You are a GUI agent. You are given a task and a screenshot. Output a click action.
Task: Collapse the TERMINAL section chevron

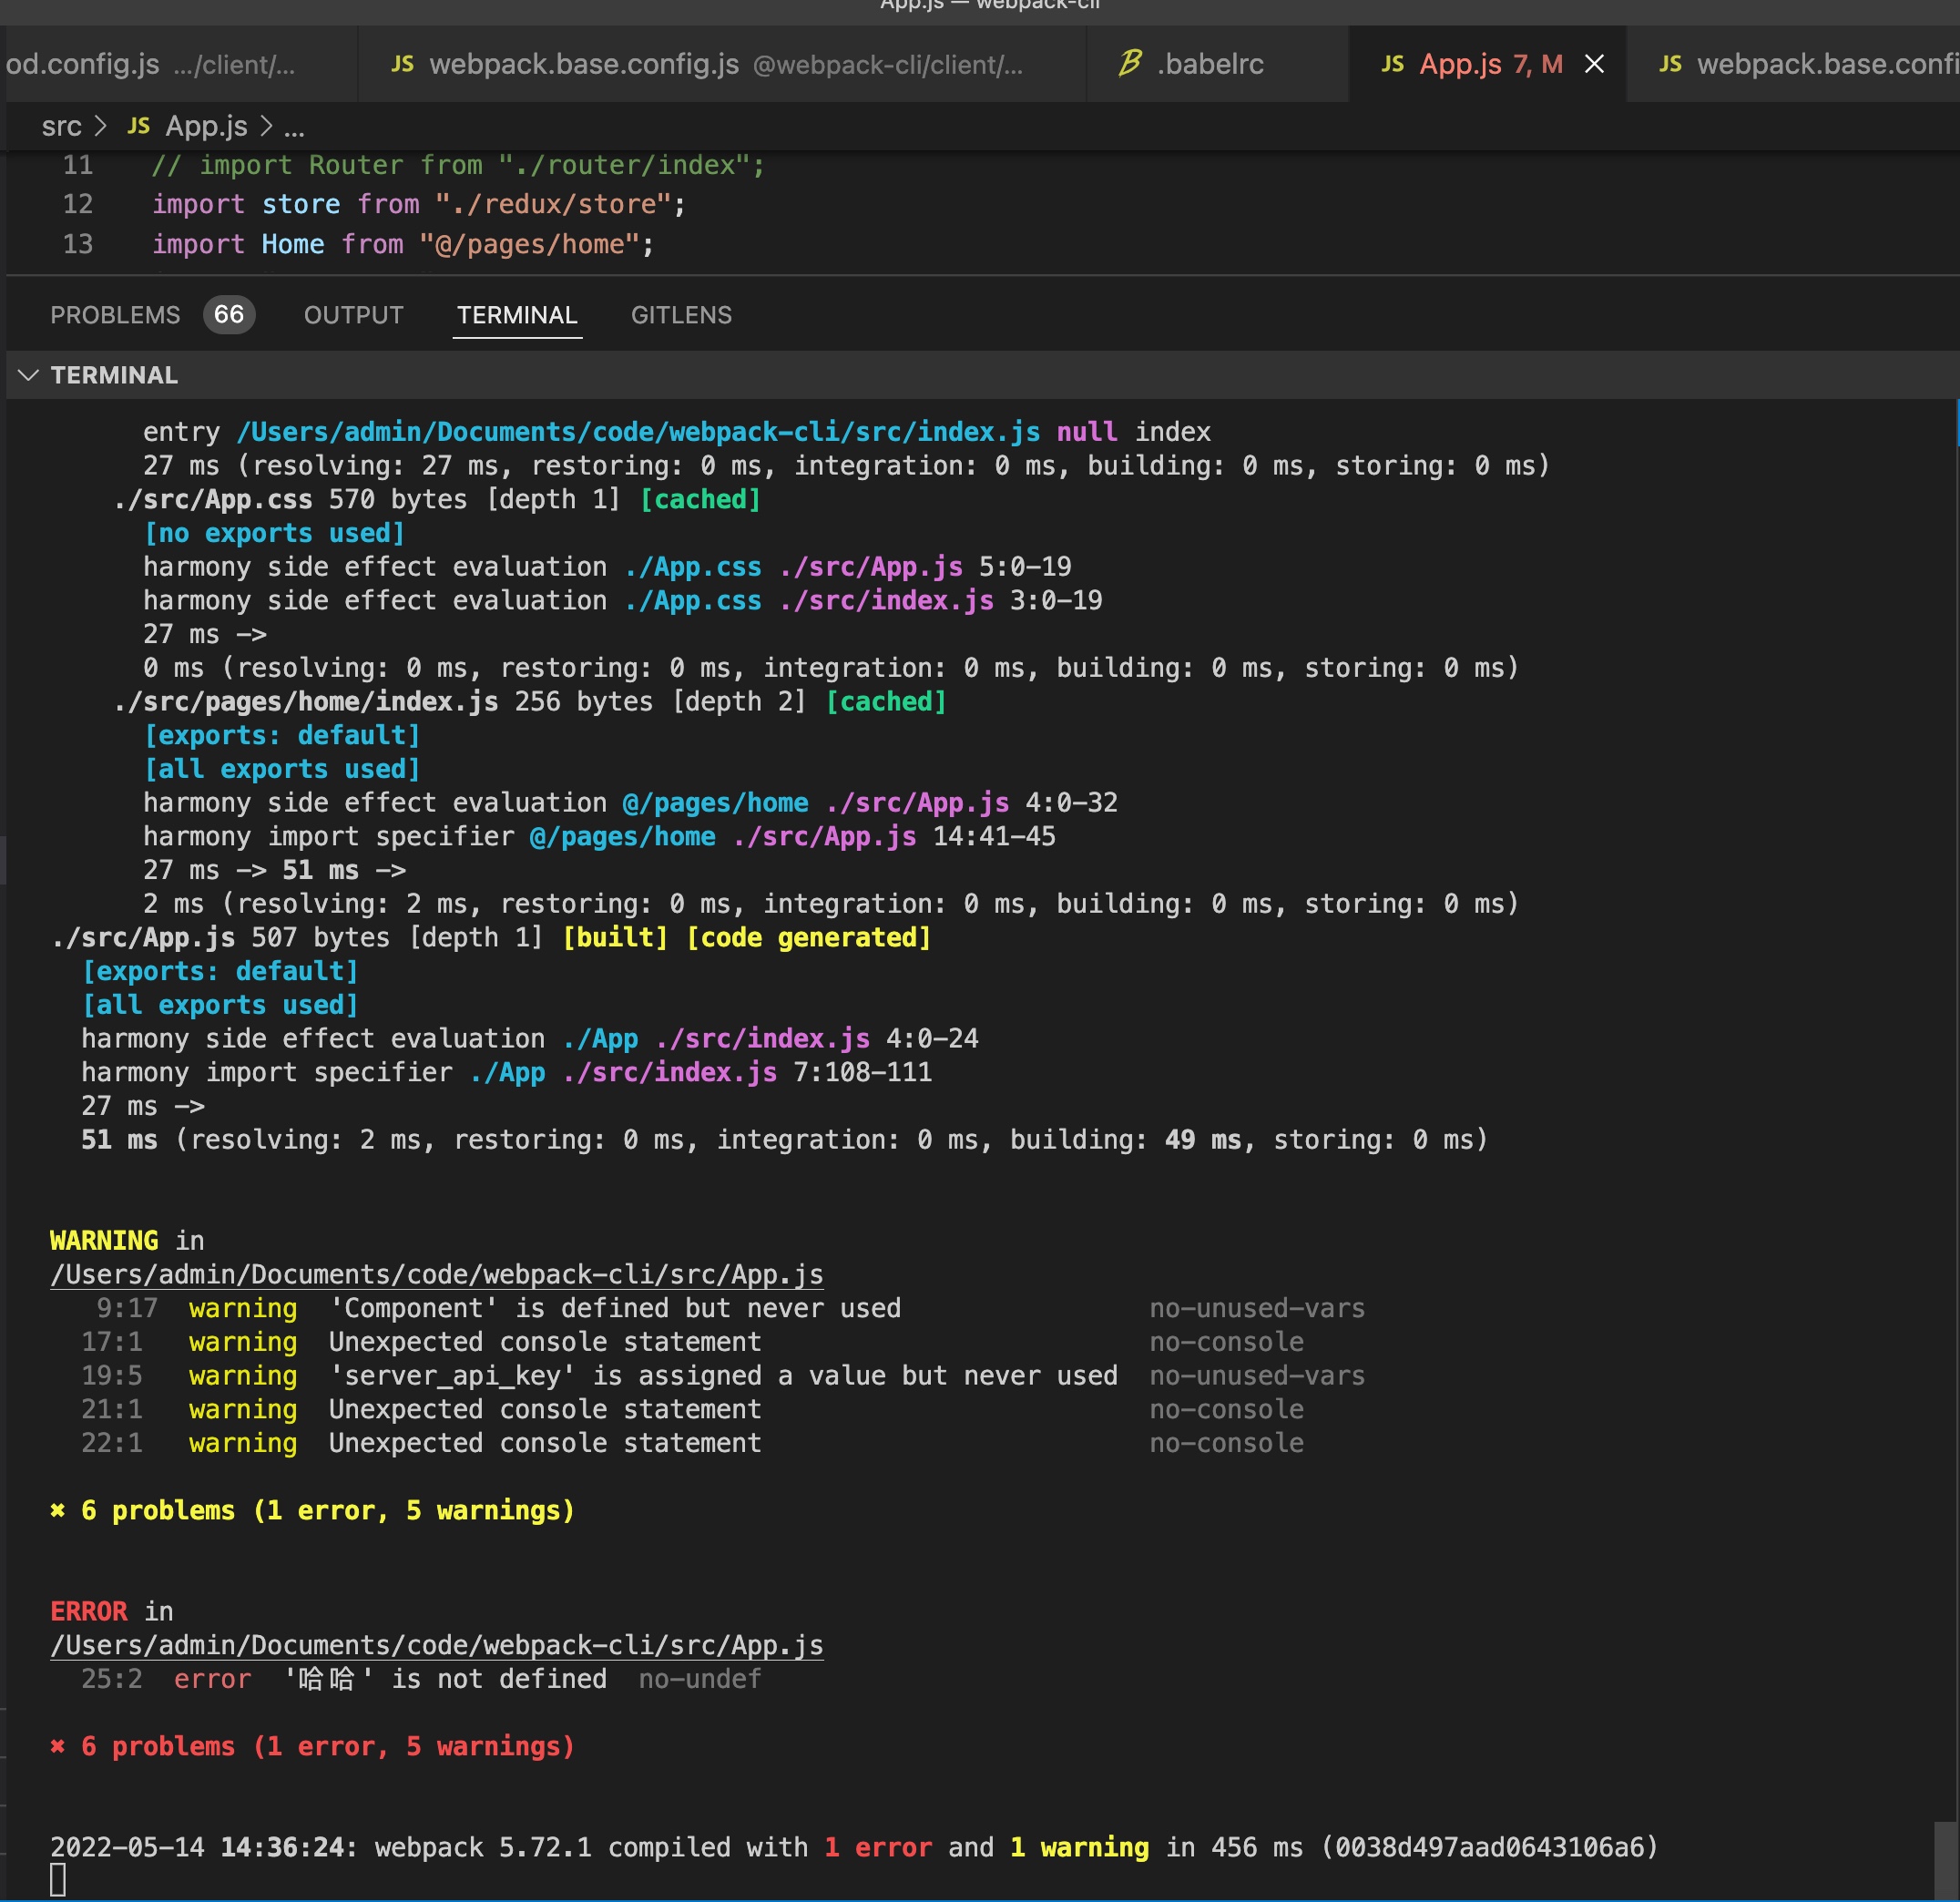click(x=28, y=375)
